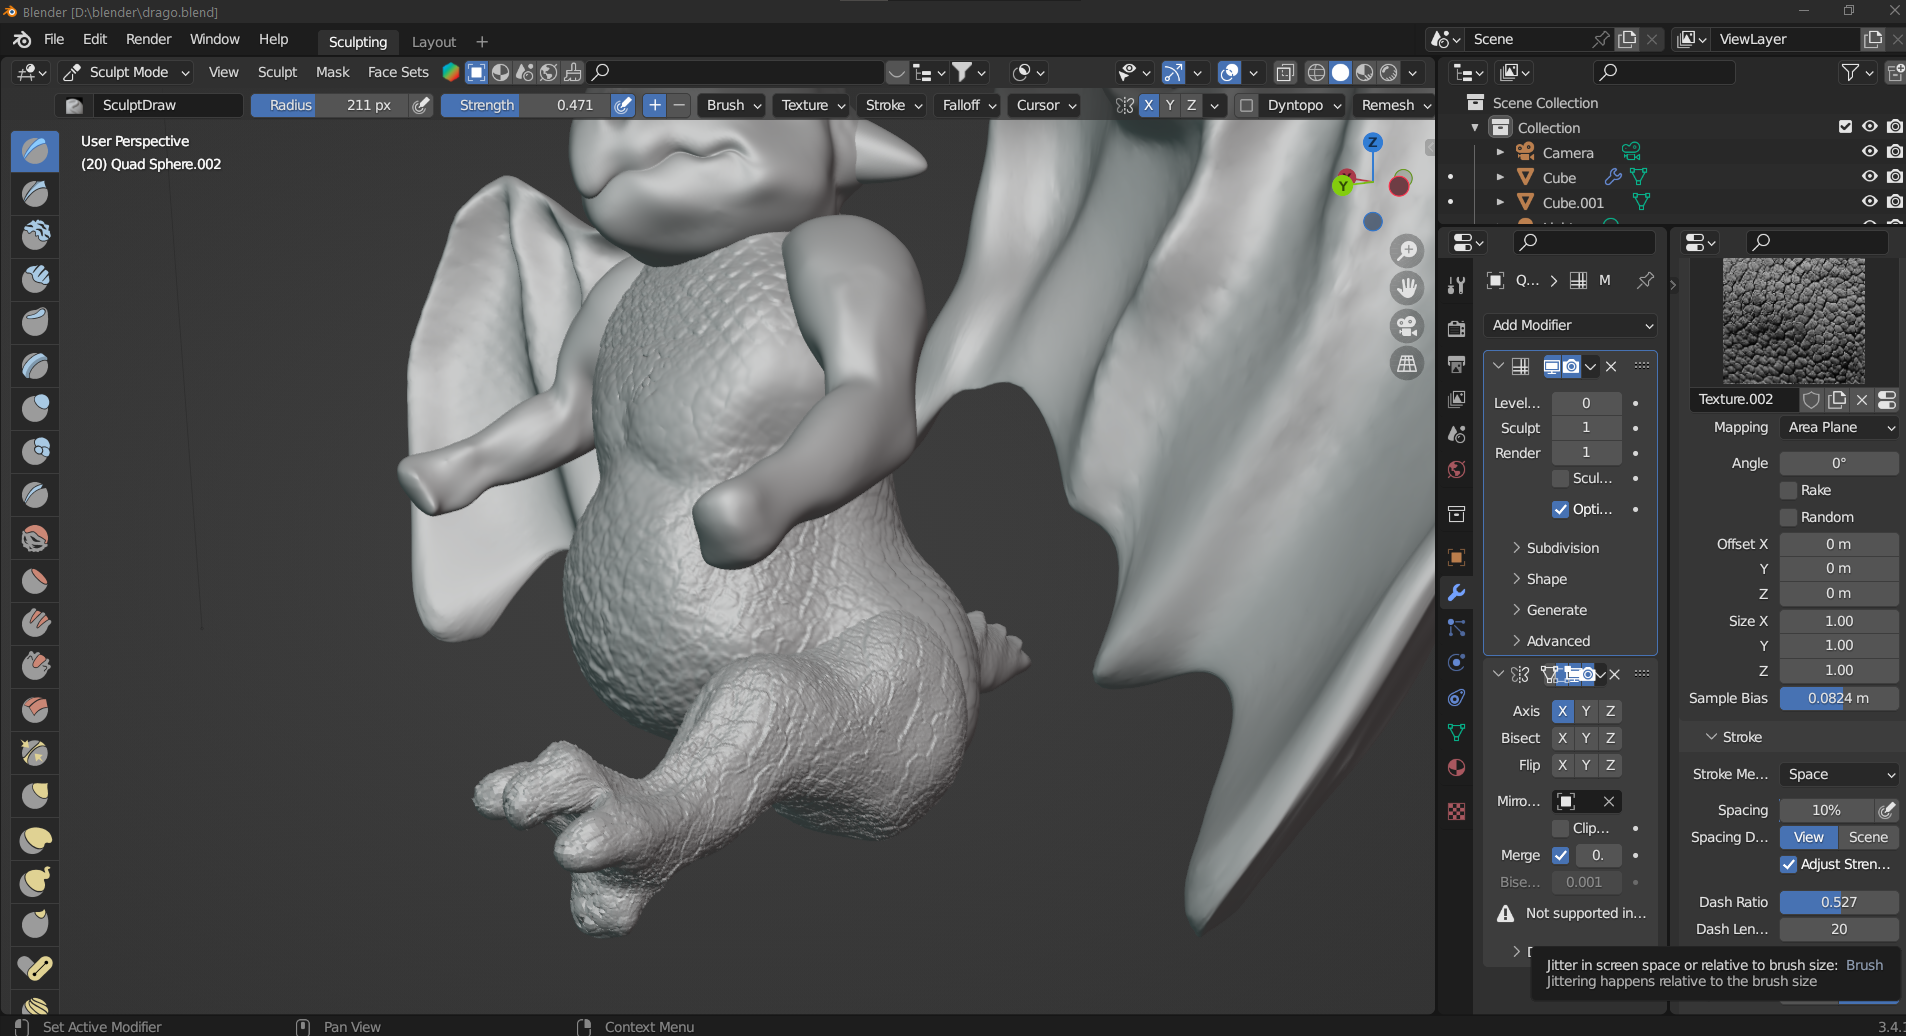Click the zoom viewport magnifier icon
This screenshot has height=1036, width=1906.
tap(1407, 251)
